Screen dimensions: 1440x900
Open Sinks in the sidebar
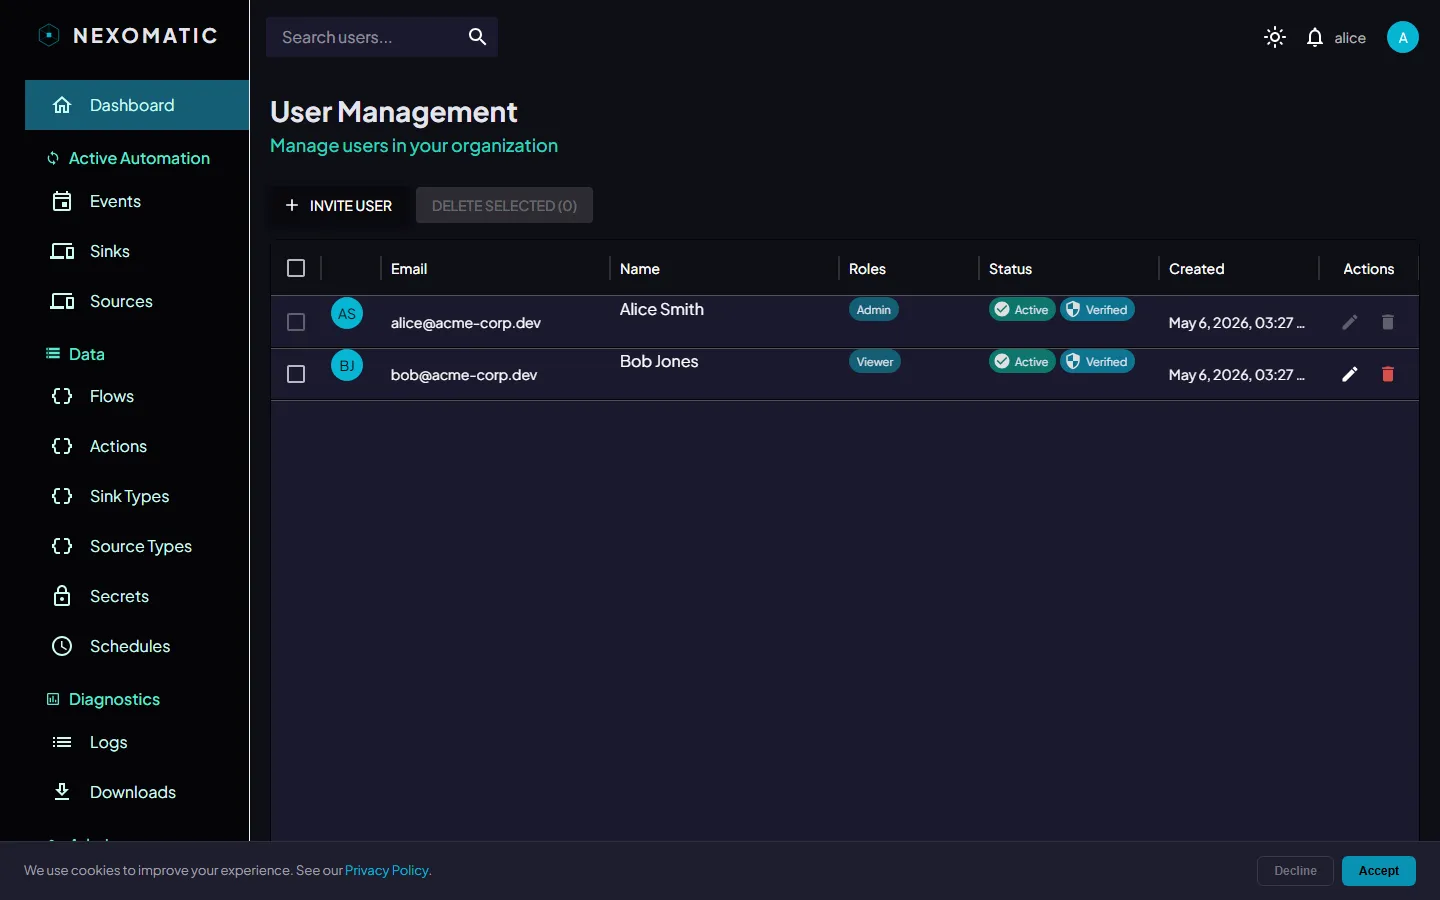pos(137,251)
